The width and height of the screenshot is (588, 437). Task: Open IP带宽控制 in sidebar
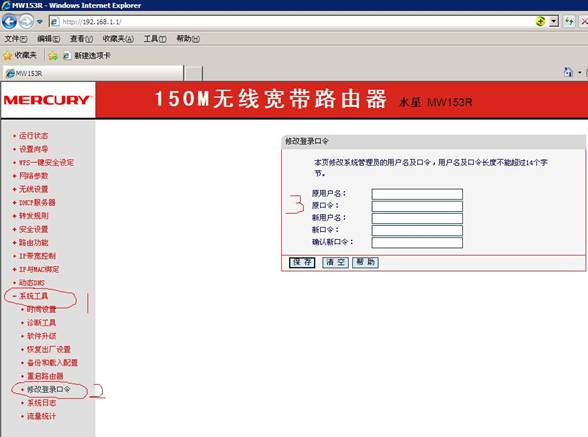[x=37, y=256]
